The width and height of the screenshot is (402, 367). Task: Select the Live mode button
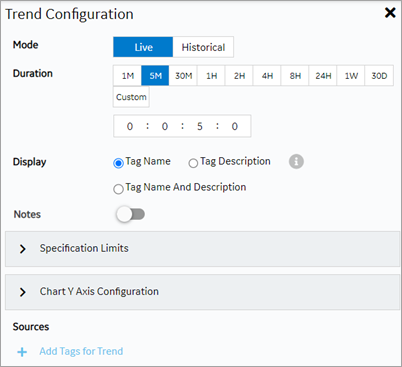pos(143,47)
